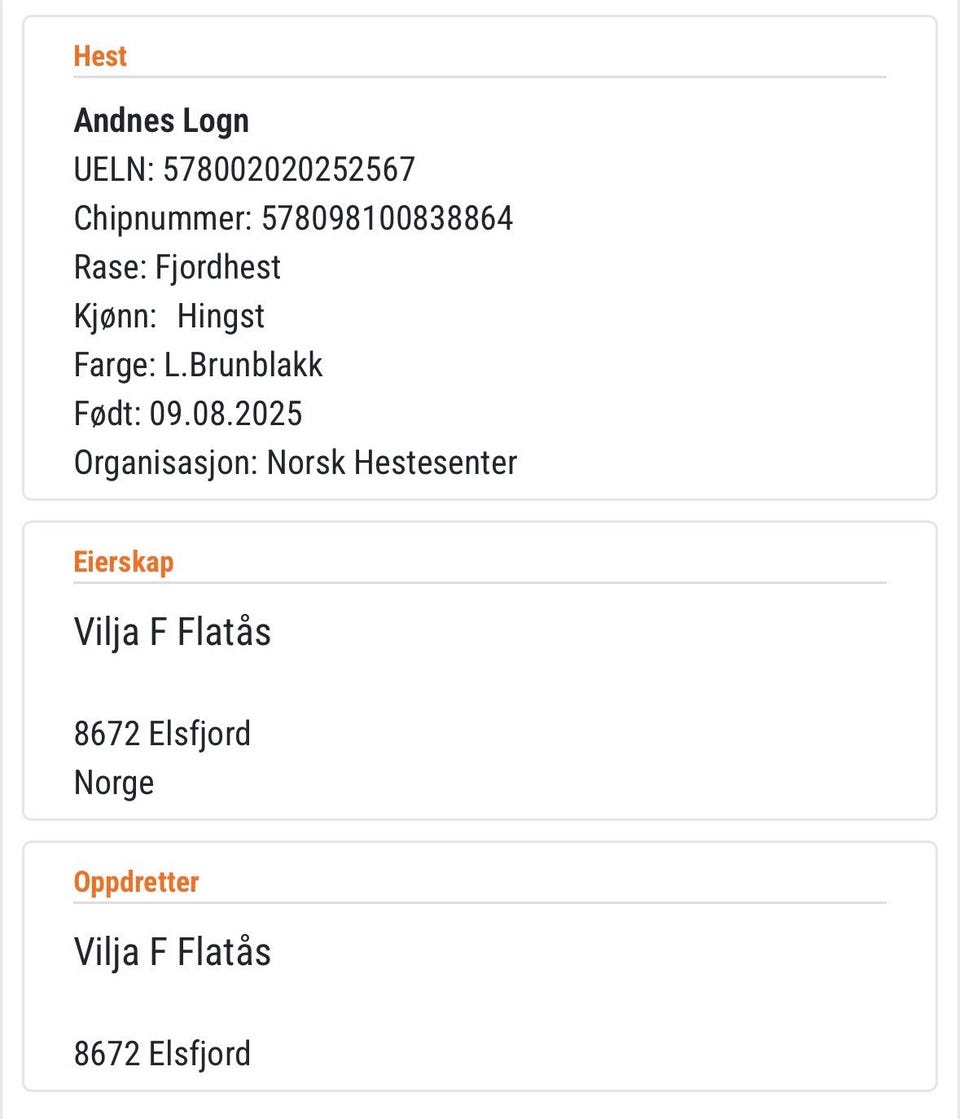Click the Hest section heading
Screen dimensions: 960x1119
[100, 56]
